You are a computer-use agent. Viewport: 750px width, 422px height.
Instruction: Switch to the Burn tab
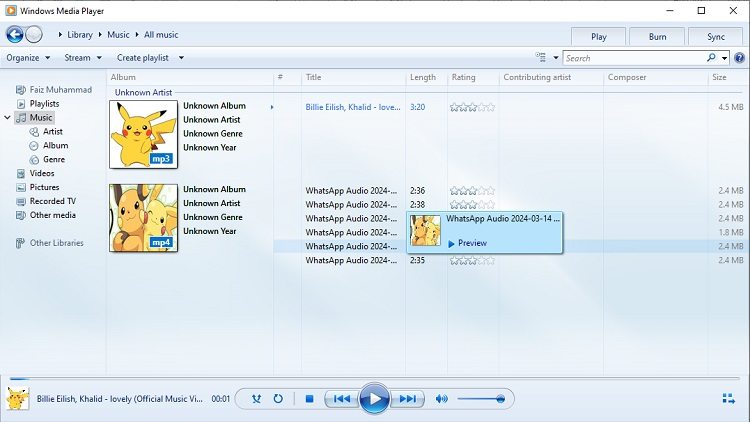[657, 36]
